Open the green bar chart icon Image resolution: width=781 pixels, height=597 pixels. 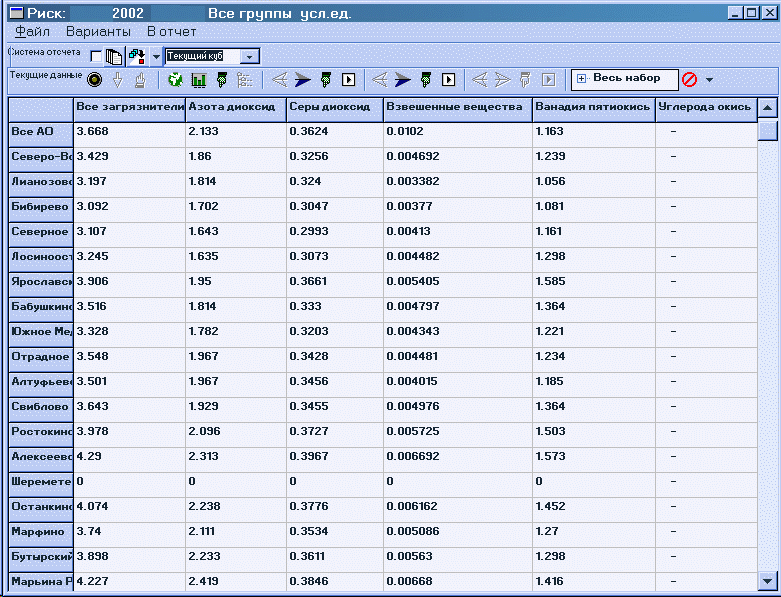(x=199, y=80)
